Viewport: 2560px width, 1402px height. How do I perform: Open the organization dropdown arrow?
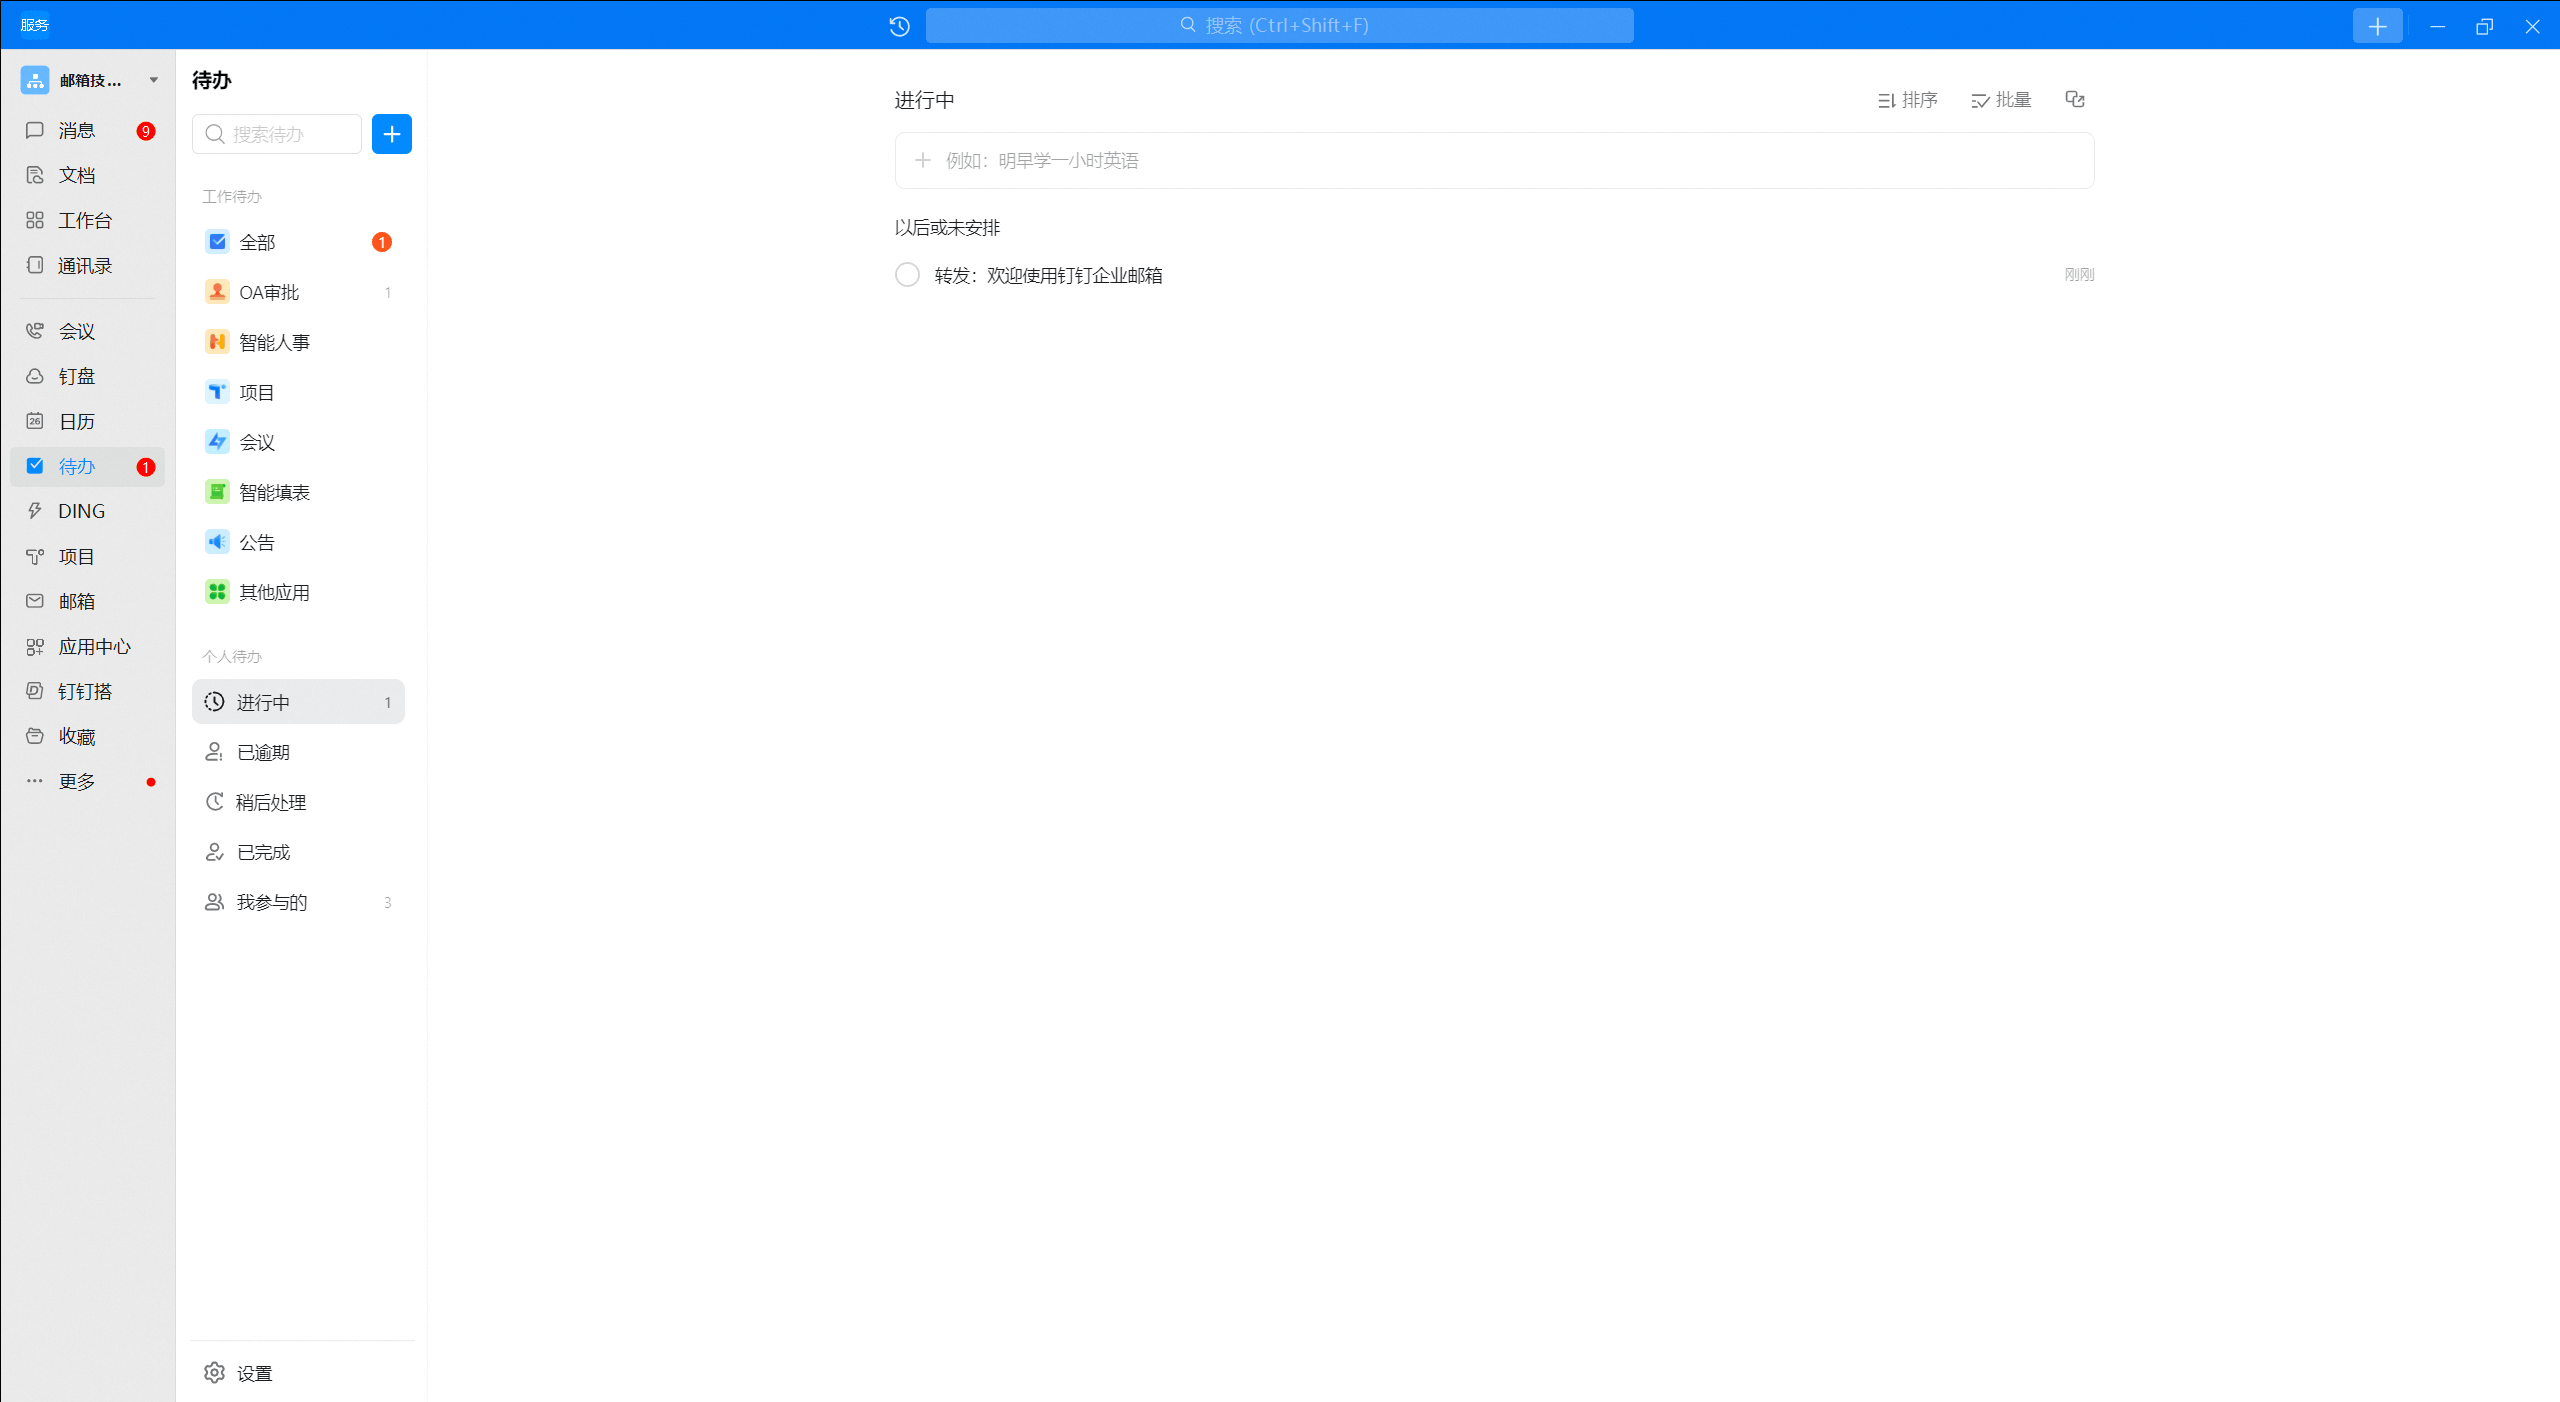[x=154, y=80]
